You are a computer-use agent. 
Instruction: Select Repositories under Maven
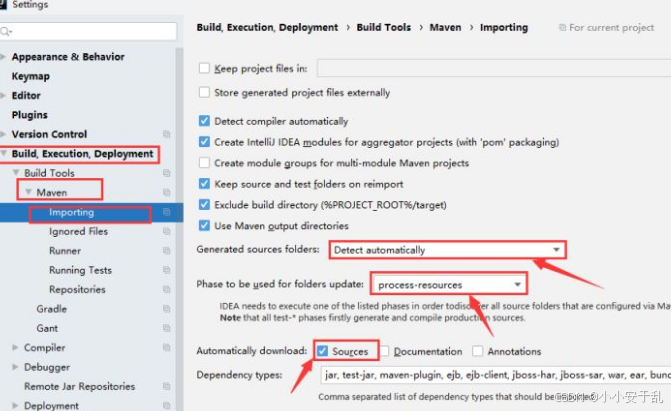click(x=77, y=289)
